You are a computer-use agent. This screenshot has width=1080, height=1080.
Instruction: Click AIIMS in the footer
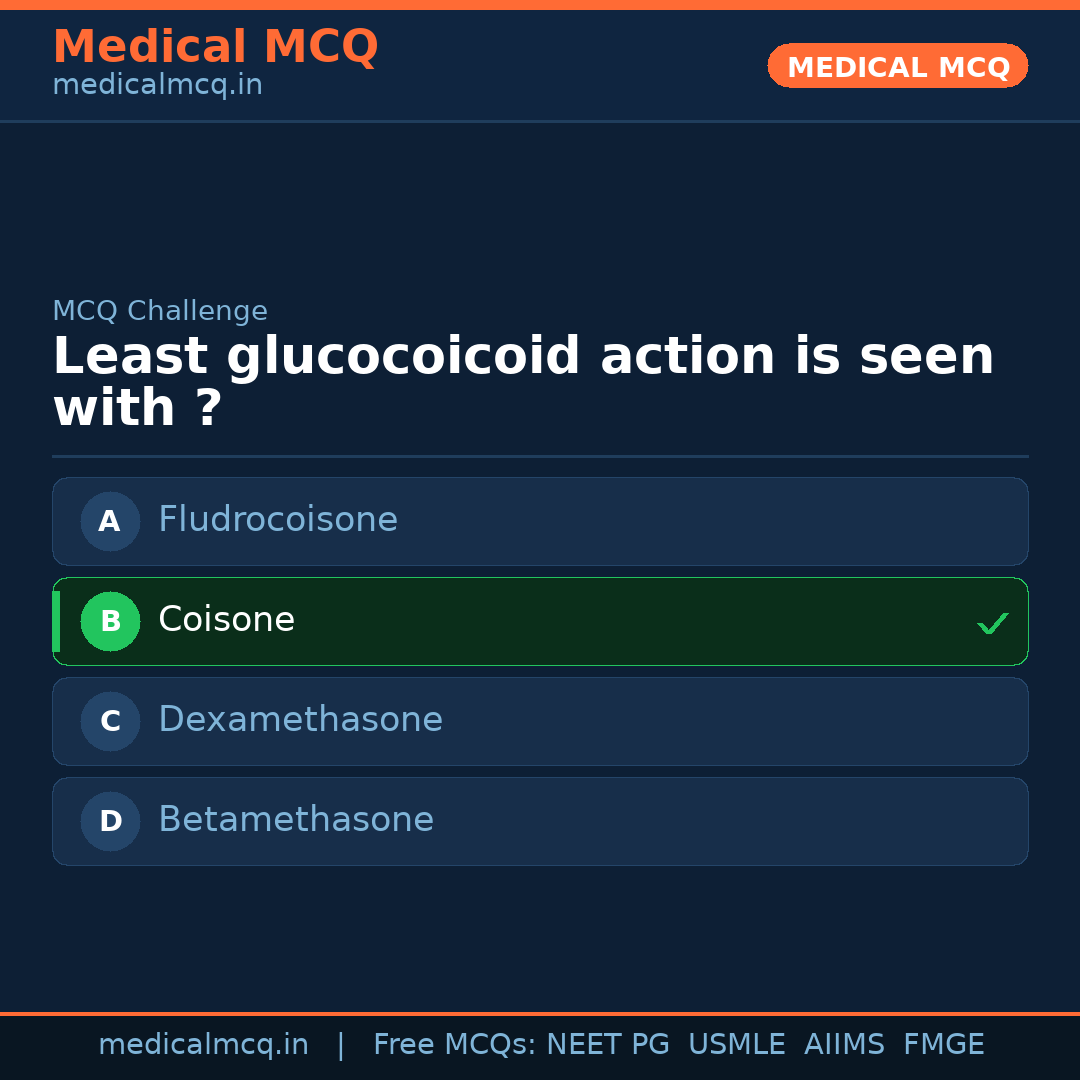(844, 1045)
